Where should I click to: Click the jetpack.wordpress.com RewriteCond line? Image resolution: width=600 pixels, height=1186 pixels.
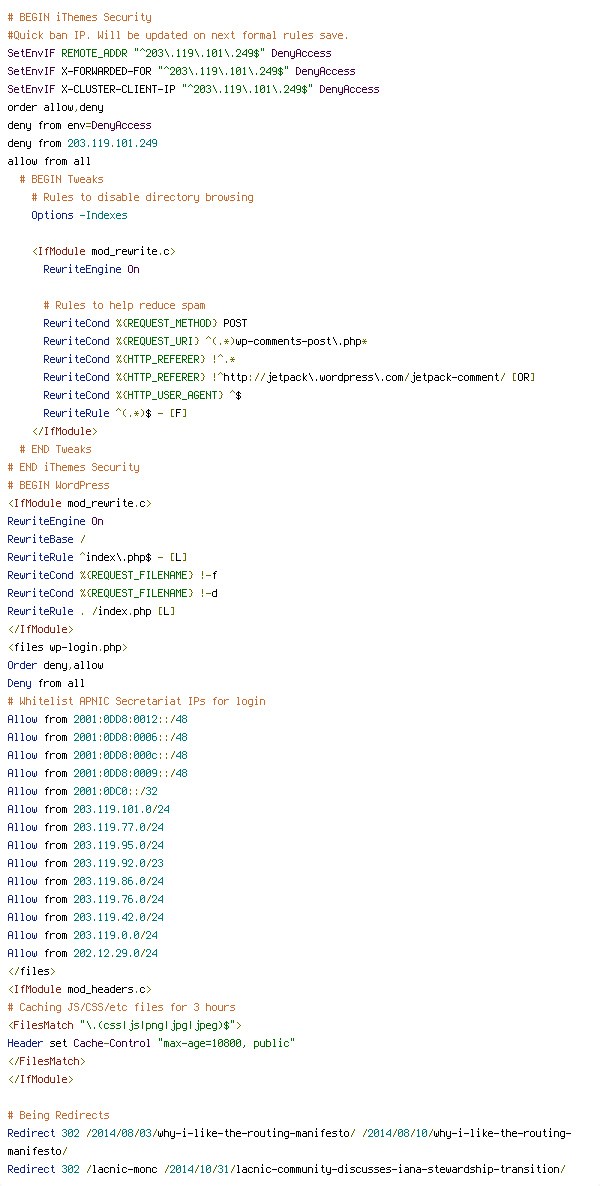pos(289,377)
